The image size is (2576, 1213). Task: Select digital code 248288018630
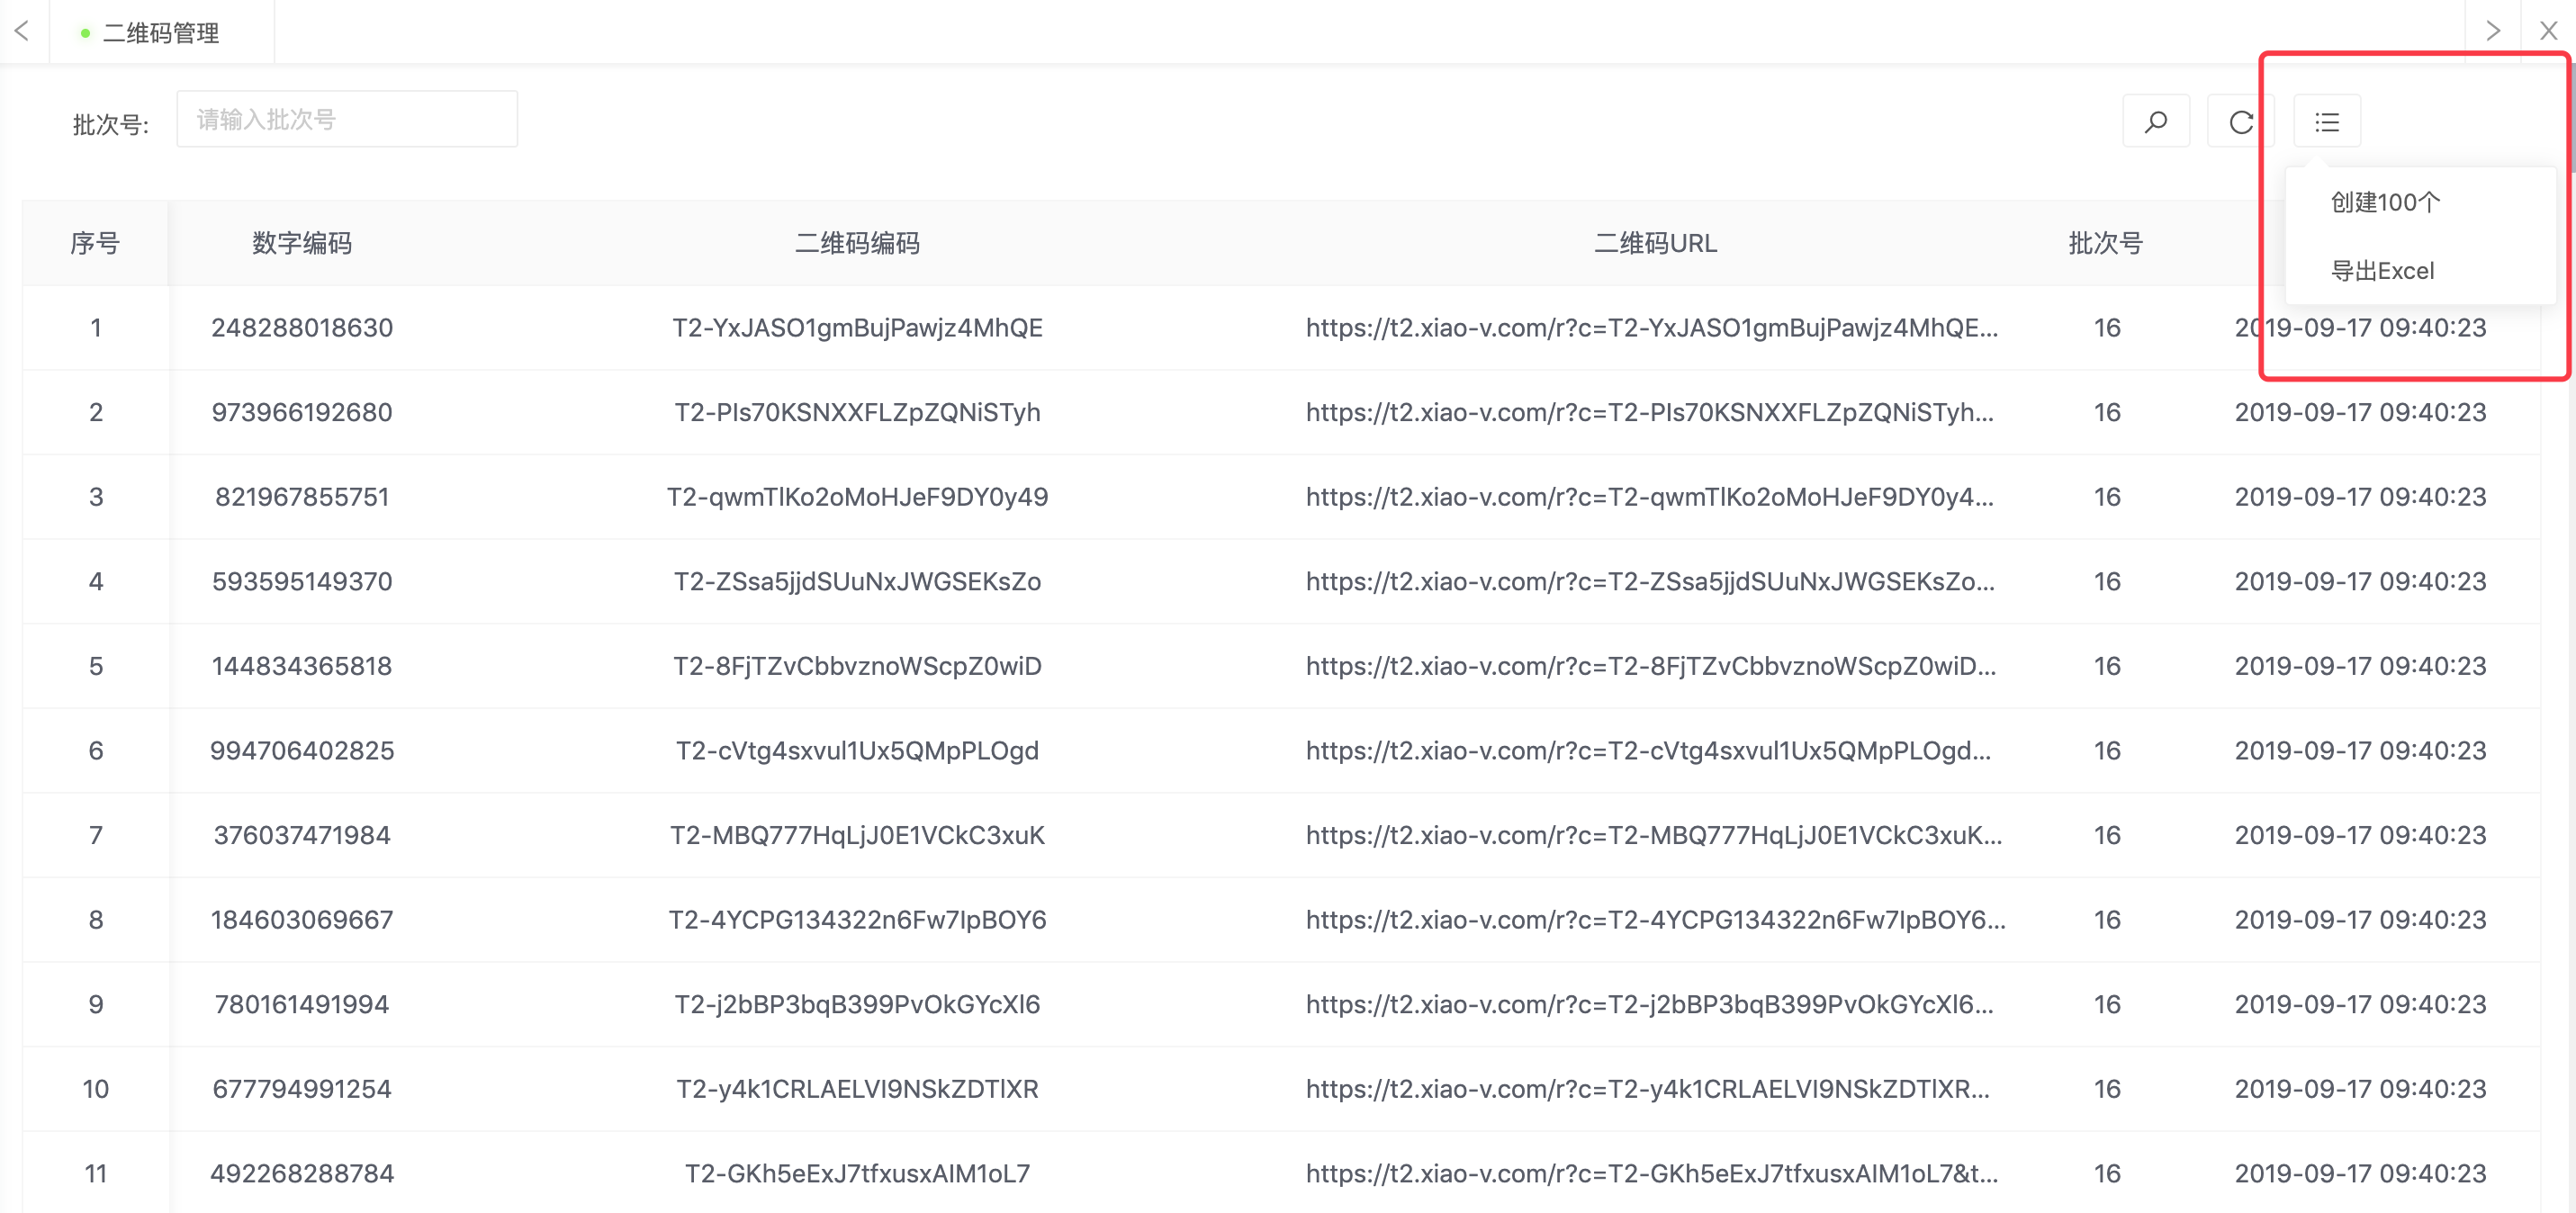(302, 328)
